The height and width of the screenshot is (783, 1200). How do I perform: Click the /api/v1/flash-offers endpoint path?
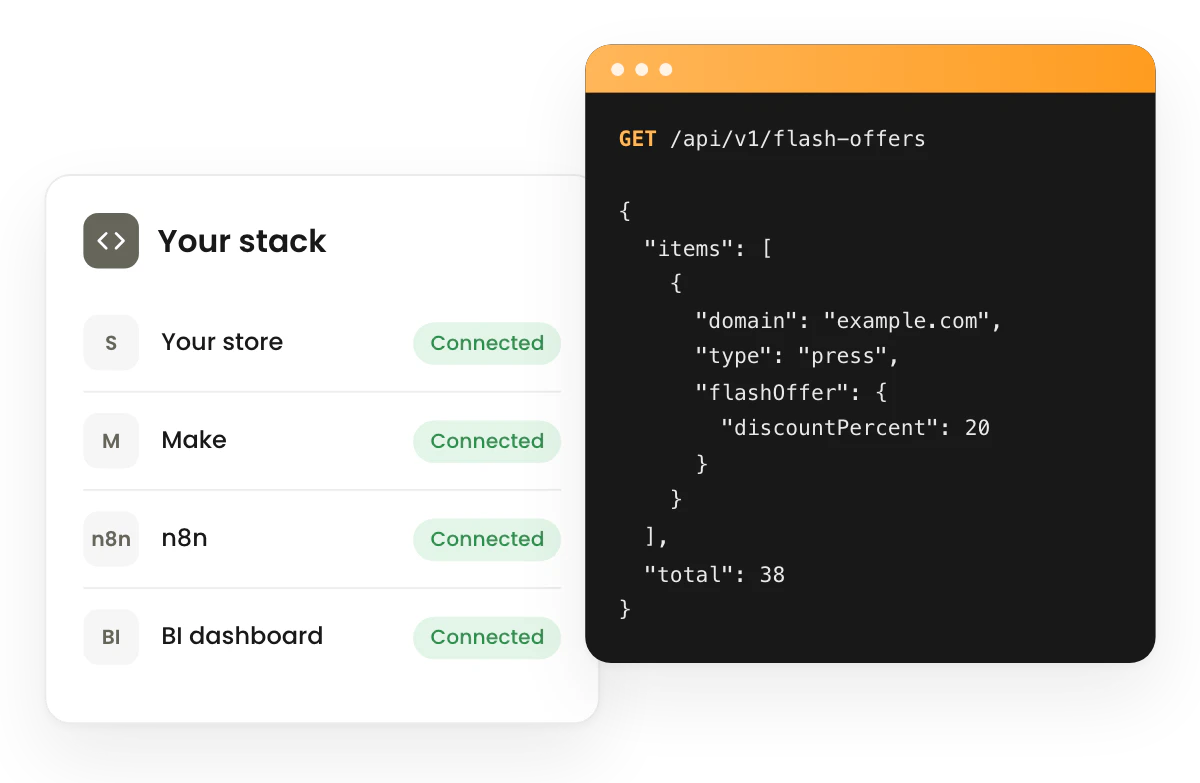point(798,139)
